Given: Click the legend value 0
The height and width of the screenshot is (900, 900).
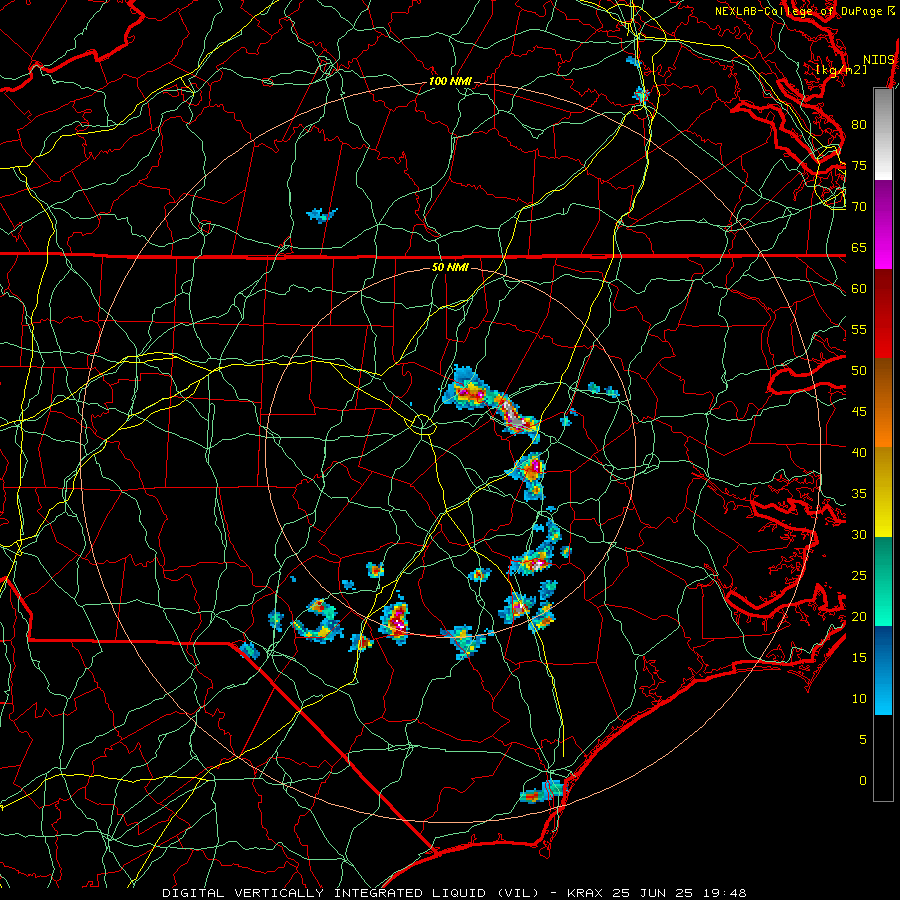Looking at the screenshot, I should (863, 781).
